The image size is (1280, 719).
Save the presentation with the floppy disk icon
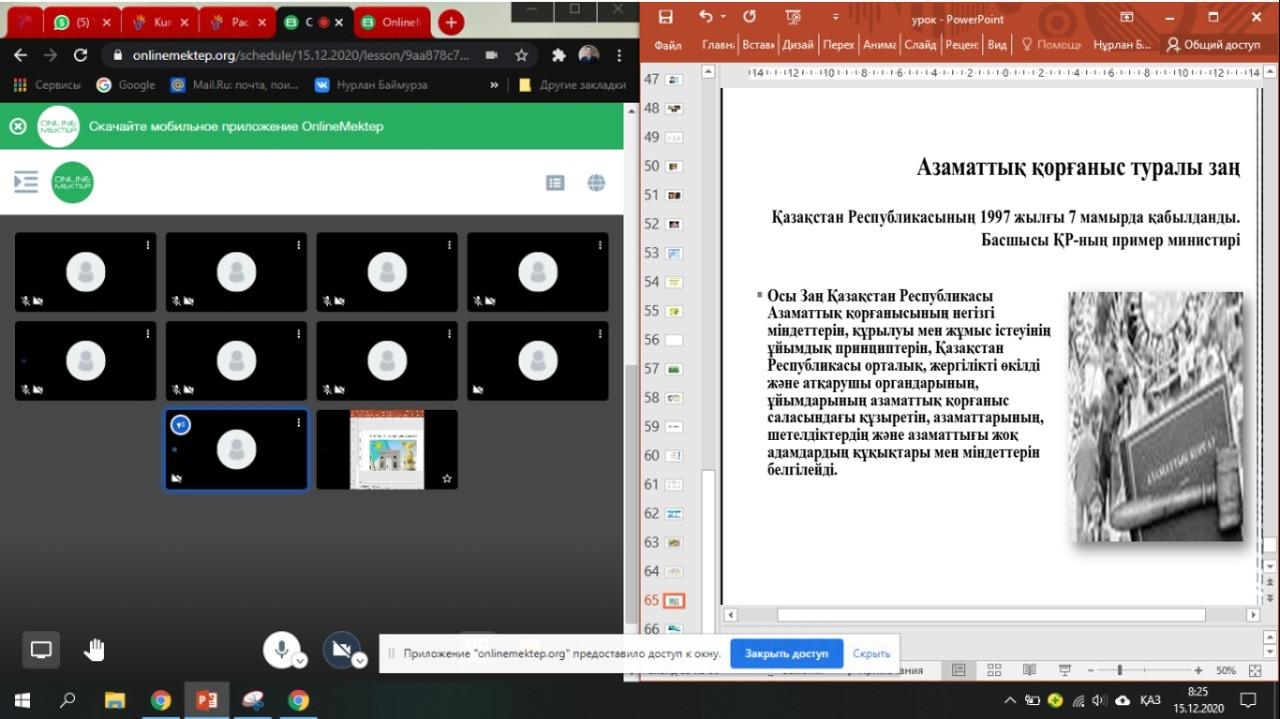pos(666,17)
